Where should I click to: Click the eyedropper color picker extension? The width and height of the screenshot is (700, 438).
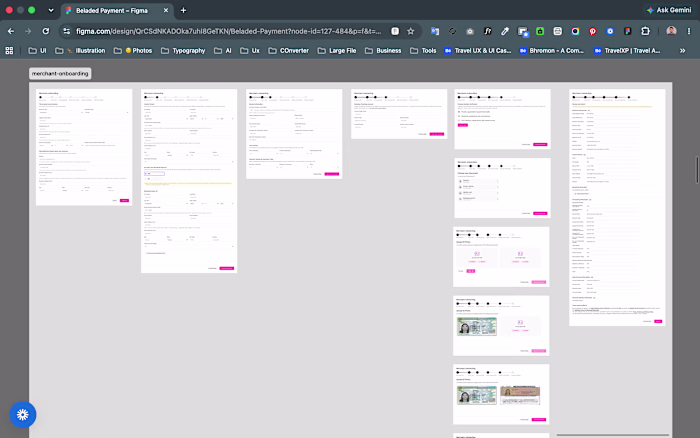click(x=505, y=31)
